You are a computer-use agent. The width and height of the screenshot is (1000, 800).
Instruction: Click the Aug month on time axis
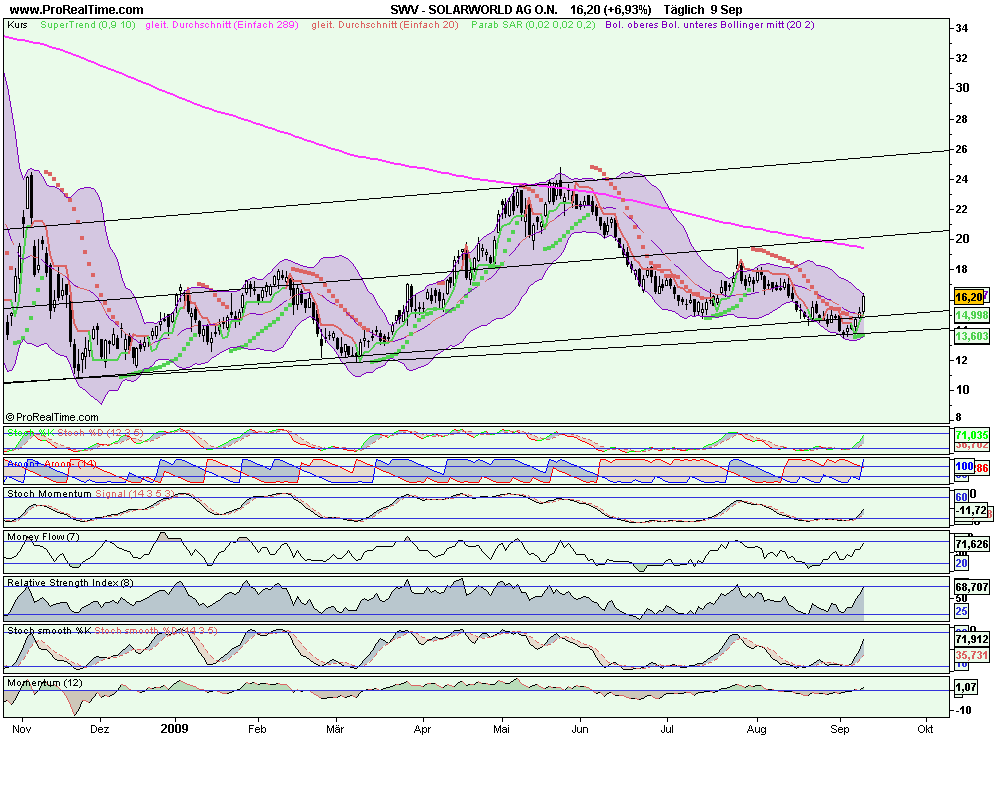(x=756, y=729)
